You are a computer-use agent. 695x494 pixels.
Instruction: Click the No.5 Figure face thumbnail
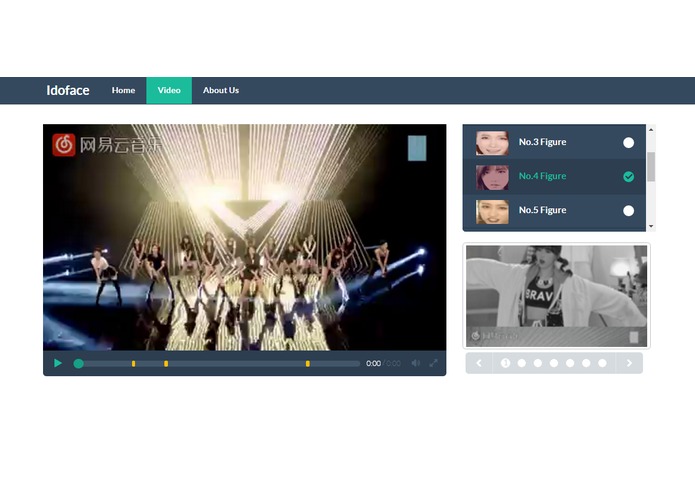(492, 211)
